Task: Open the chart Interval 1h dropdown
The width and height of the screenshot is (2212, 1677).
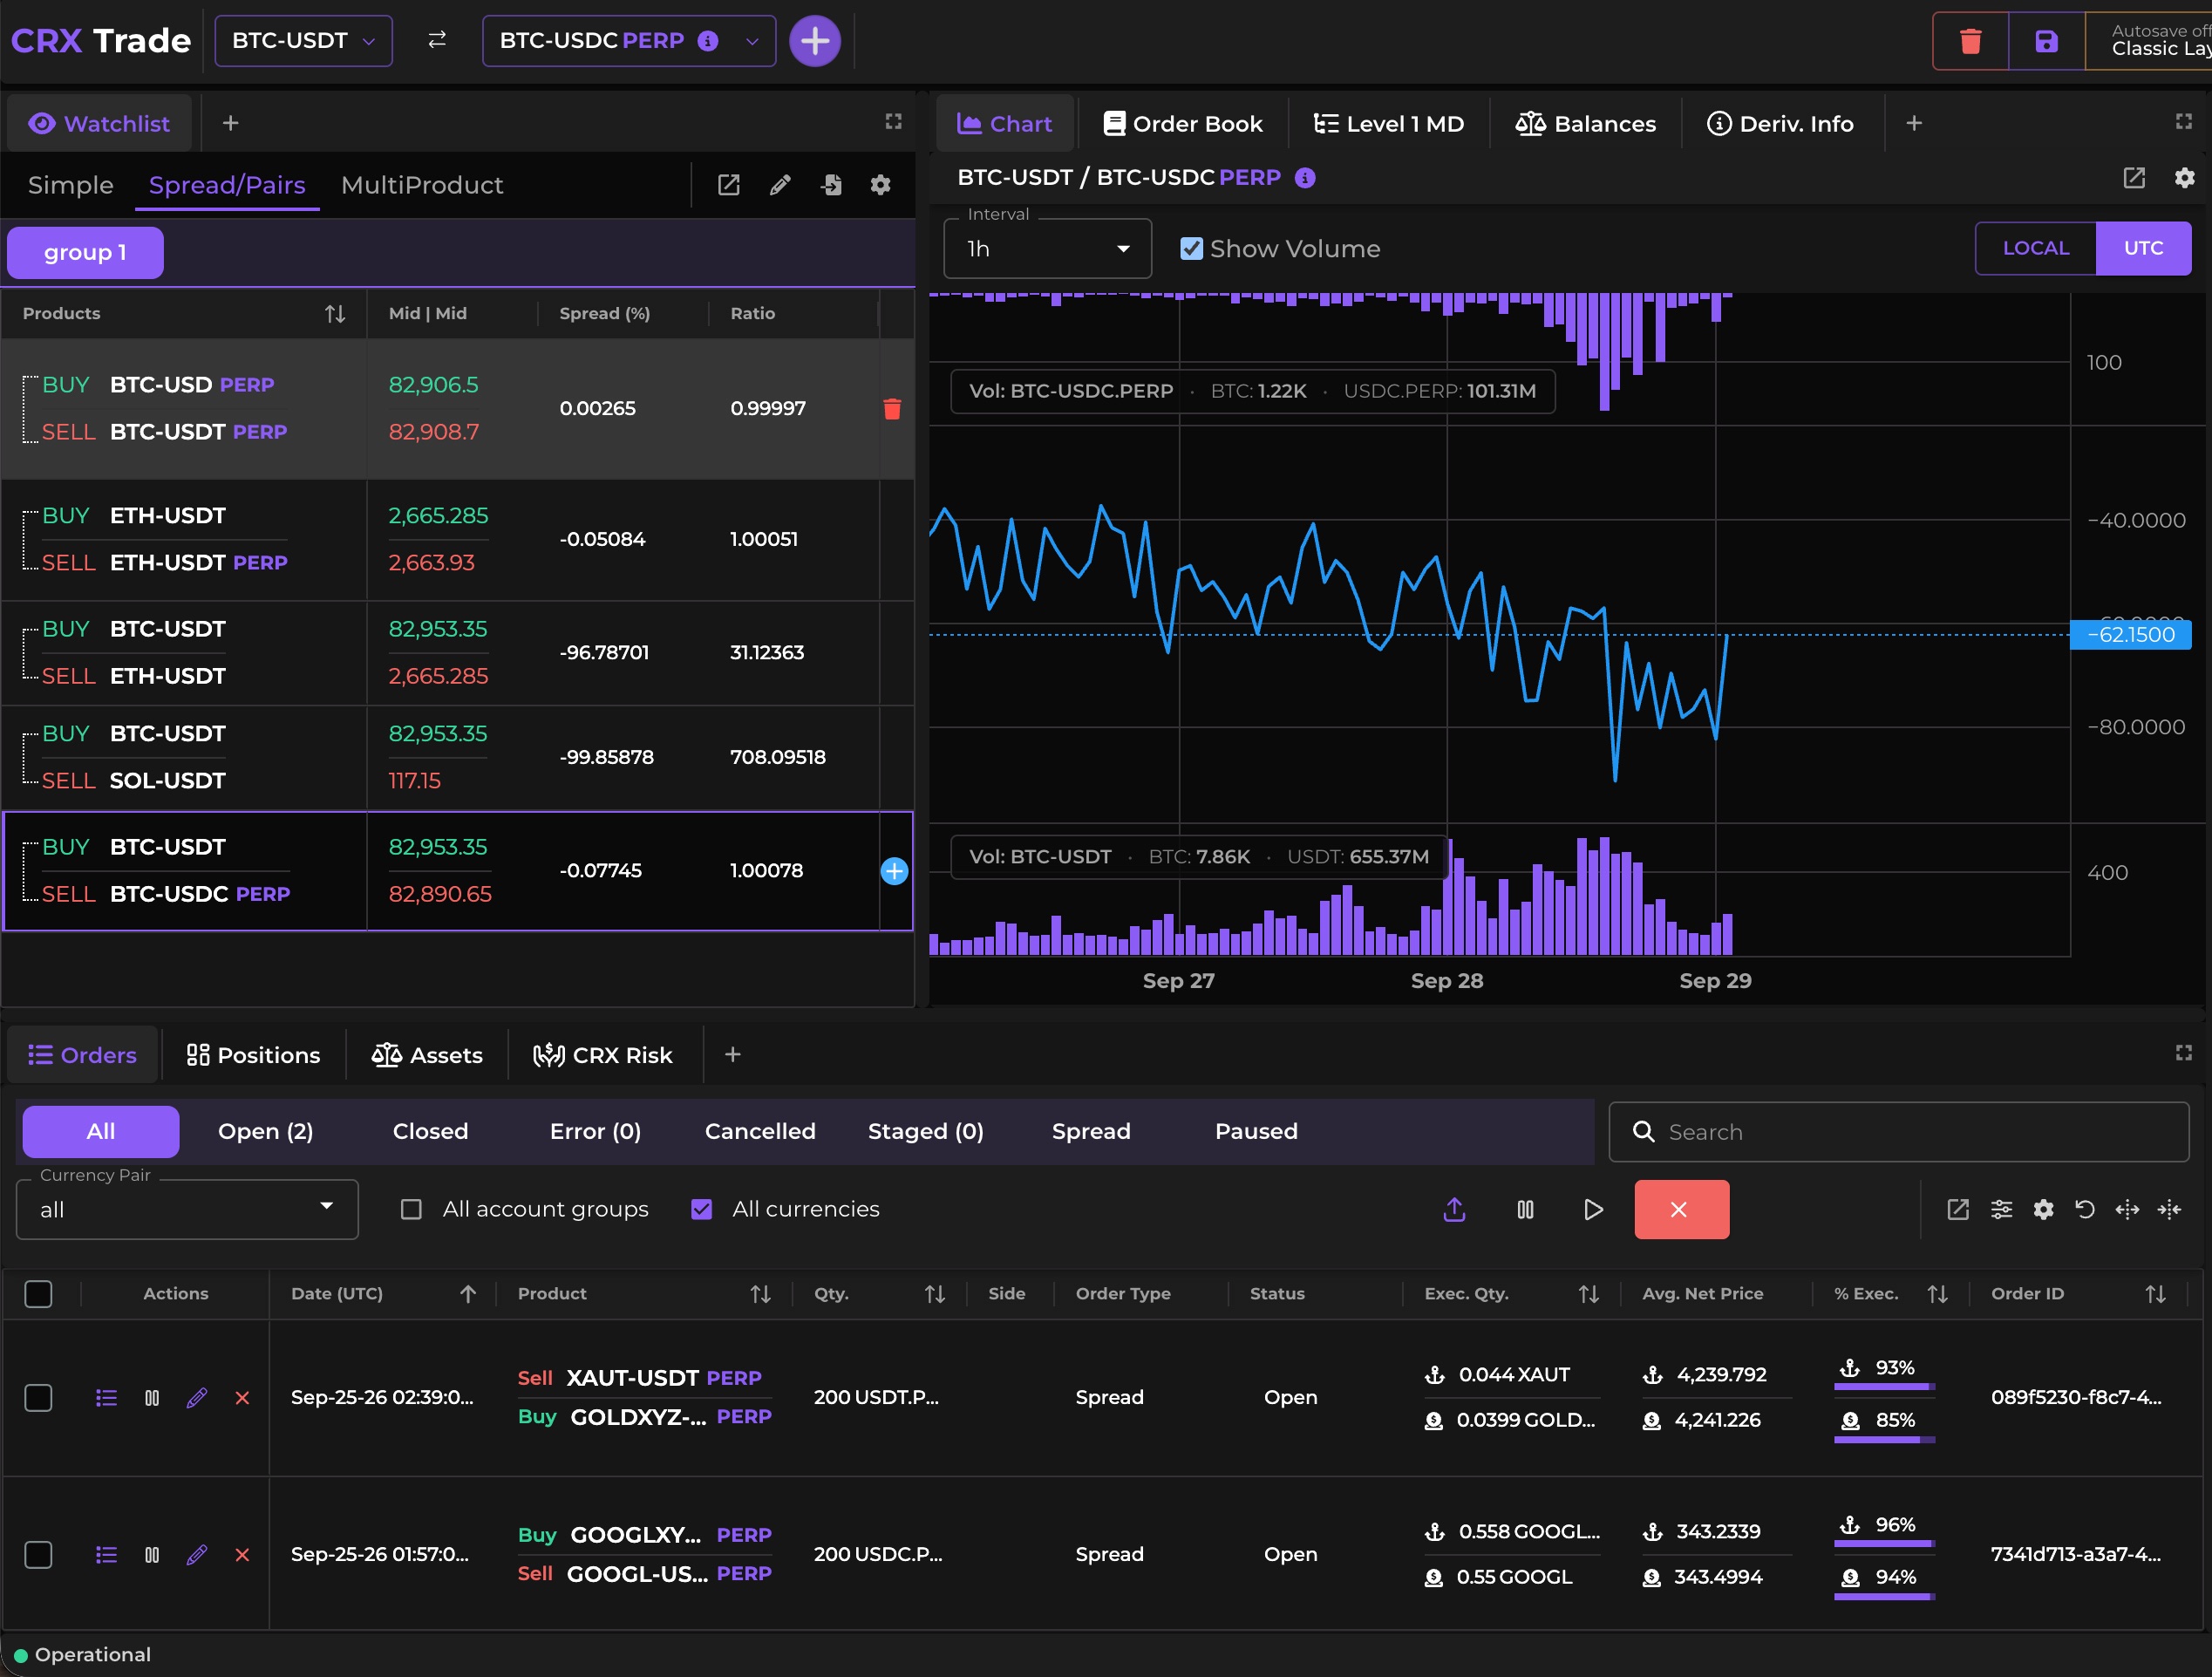Action: coord(1047,249)
